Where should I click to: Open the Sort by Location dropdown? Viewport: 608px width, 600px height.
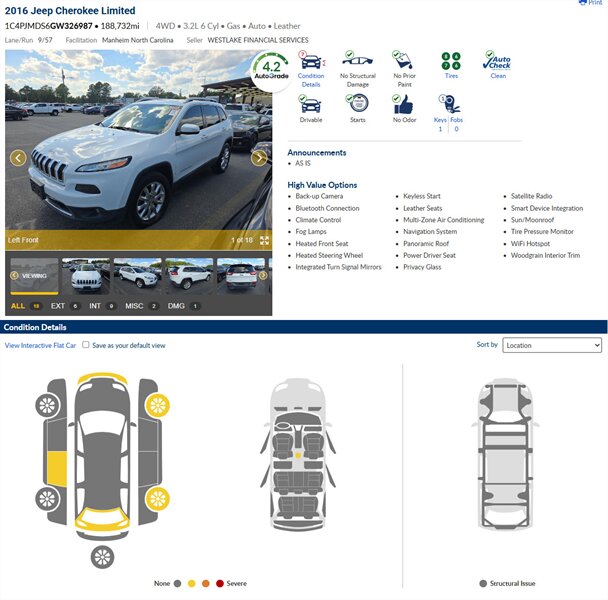pos(552,345)
